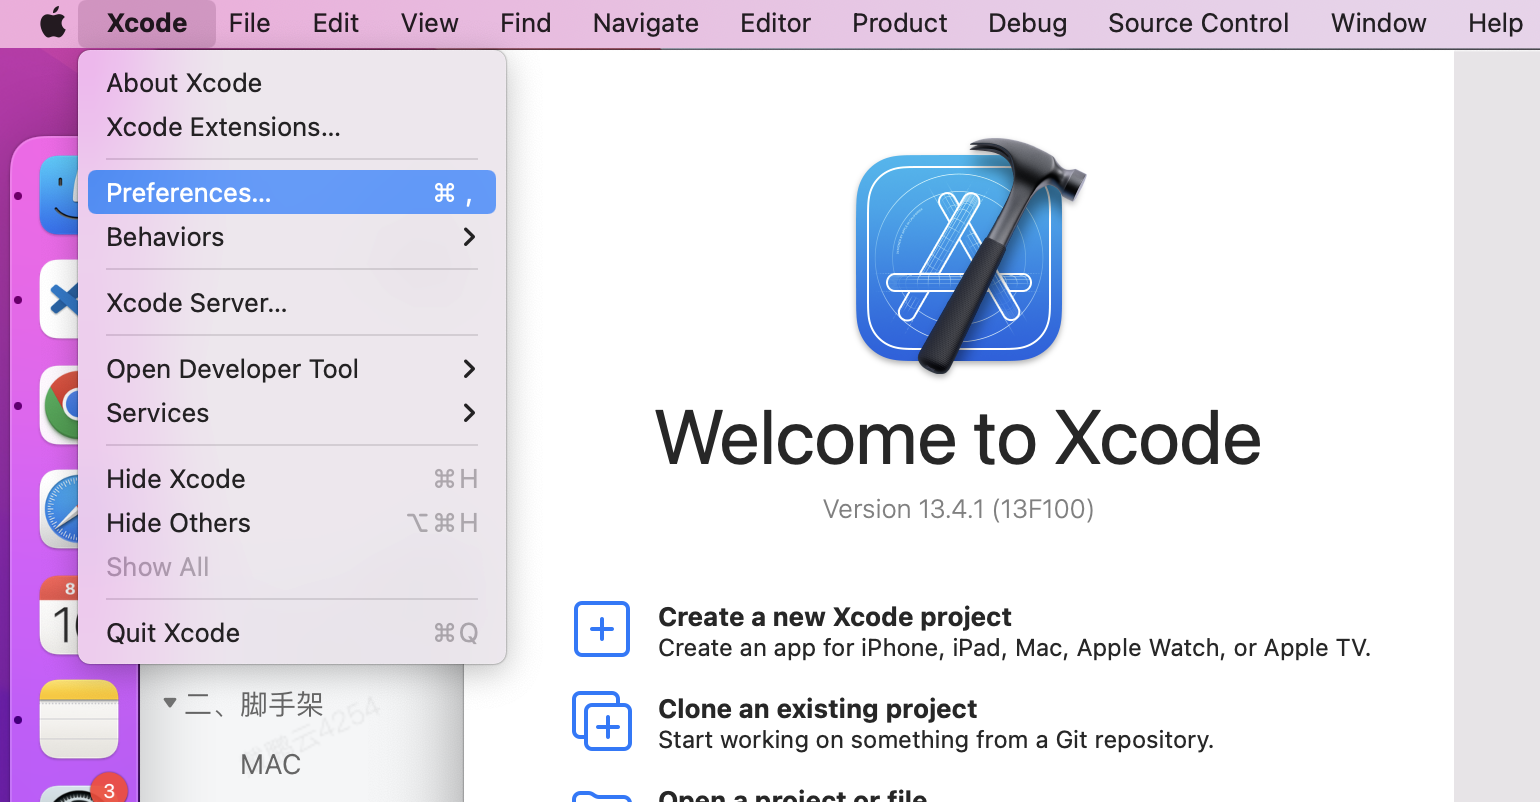The height and width of the screenshot is (802, 1540).
Task: Click the Clone project icon
Action: coord(602,721)
